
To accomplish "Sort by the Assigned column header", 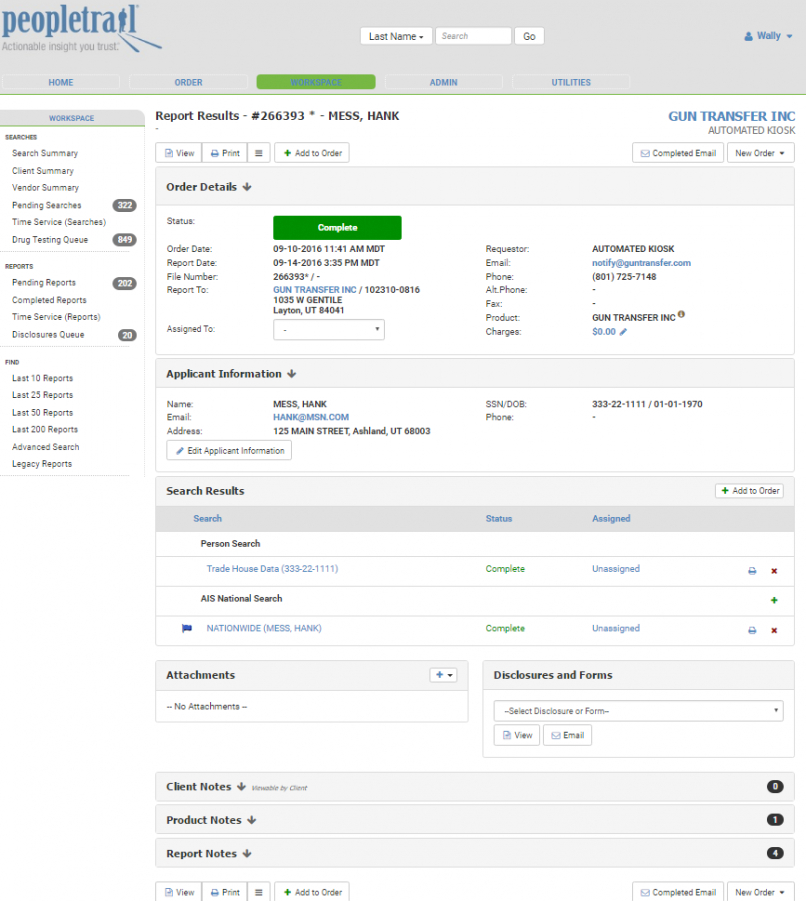I will (611, 518).
